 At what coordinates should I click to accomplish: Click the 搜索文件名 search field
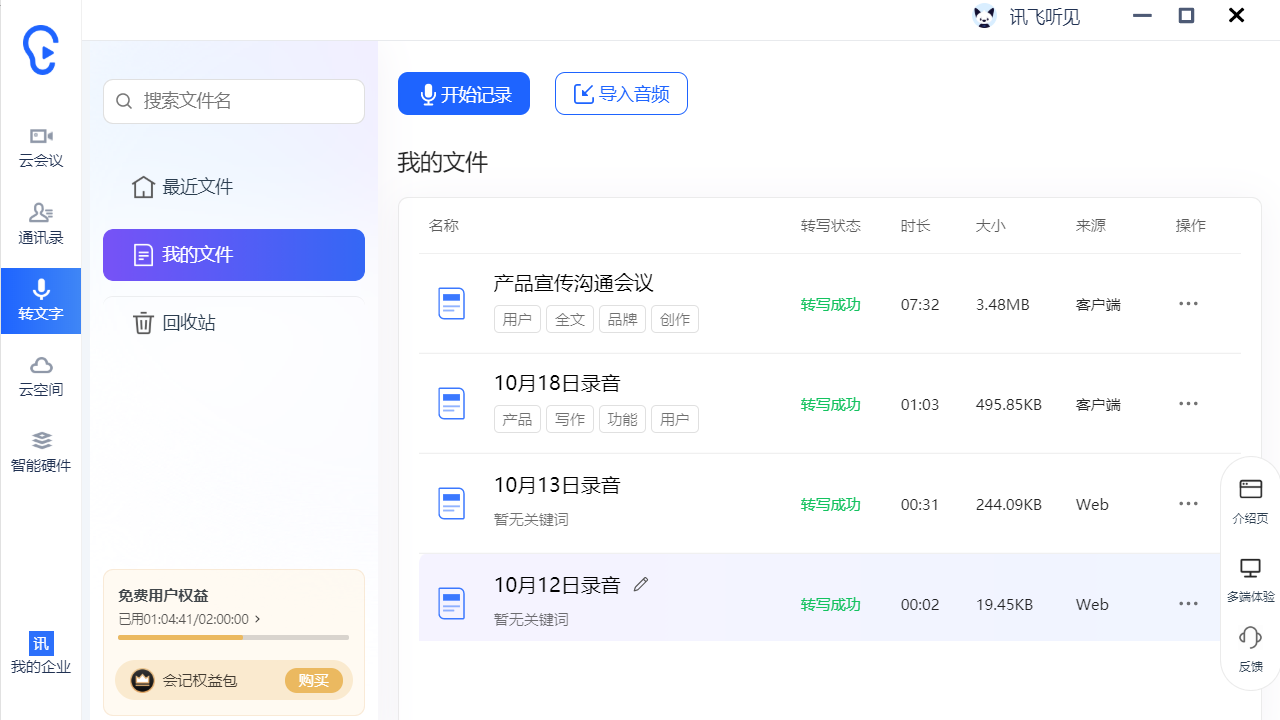coord(234,101)
